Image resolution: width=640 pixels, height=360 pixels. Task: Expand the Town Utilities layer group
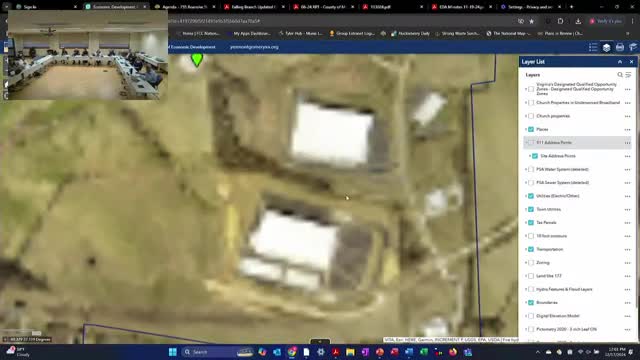(x=526, y=209)
